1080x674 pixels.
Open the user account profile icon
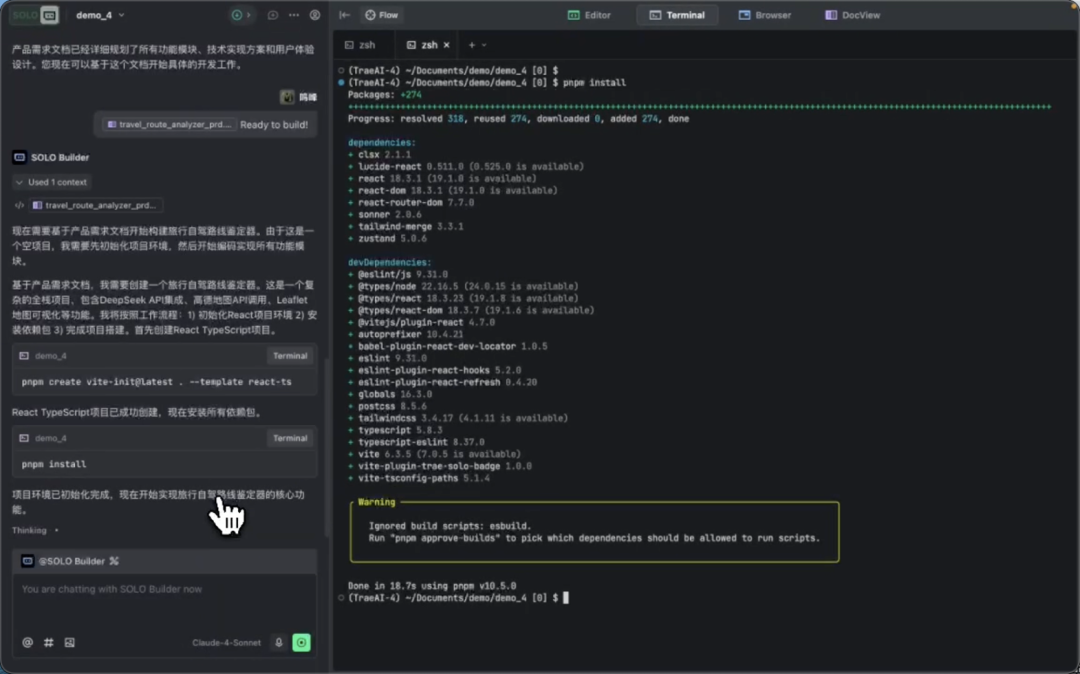[315, 15]
